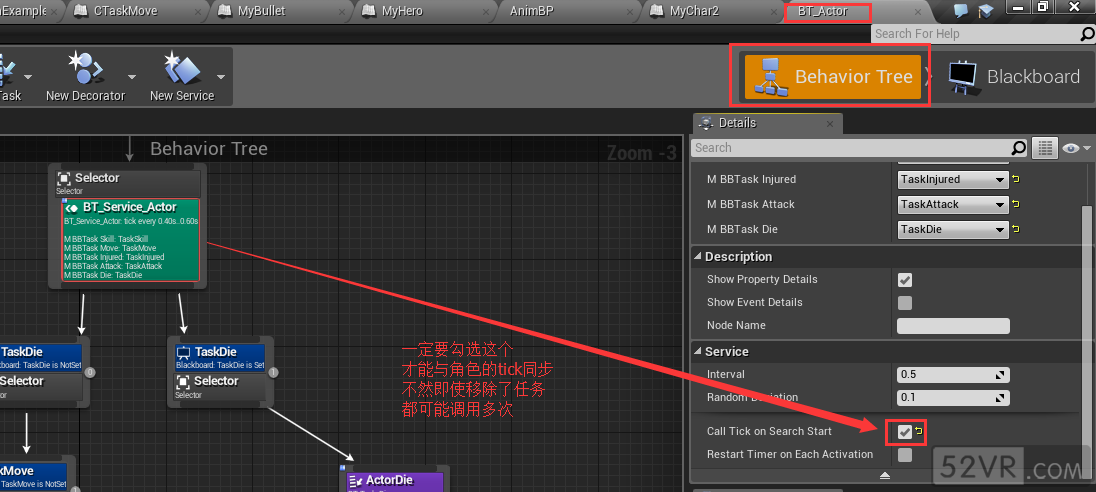Reset M BBTask Injured to default arrow
The image size is (1096, 492).
click(x=1018, y=180)
